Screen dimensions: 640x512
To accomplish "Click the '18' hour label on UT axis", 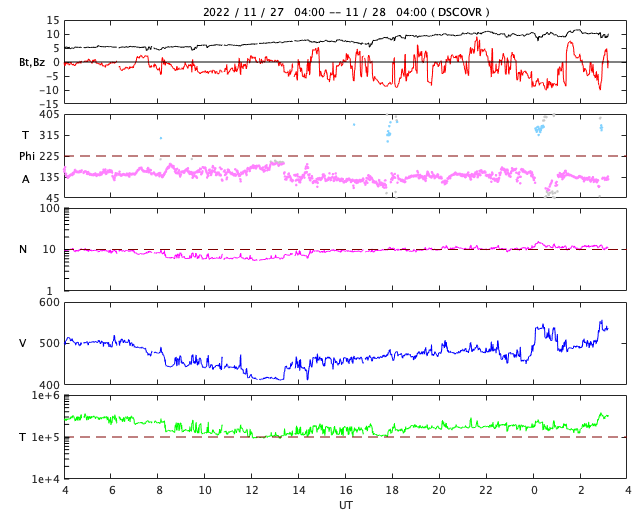I will [392, 490].
